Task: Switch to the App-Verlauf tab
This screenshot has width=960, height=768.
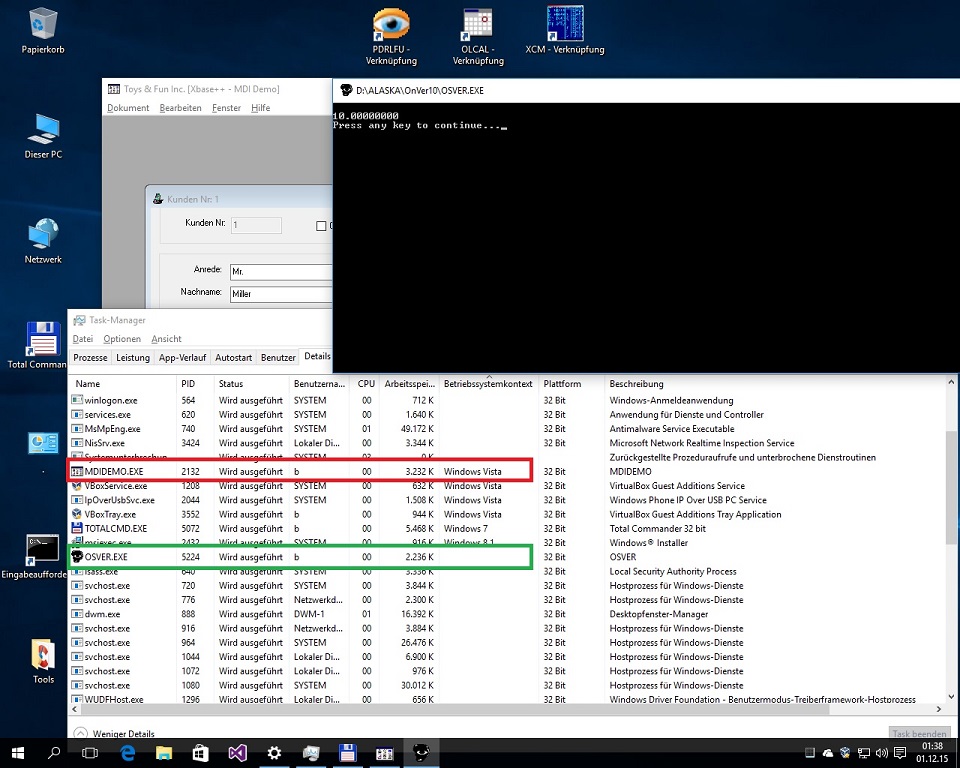Action: (182, 358)
